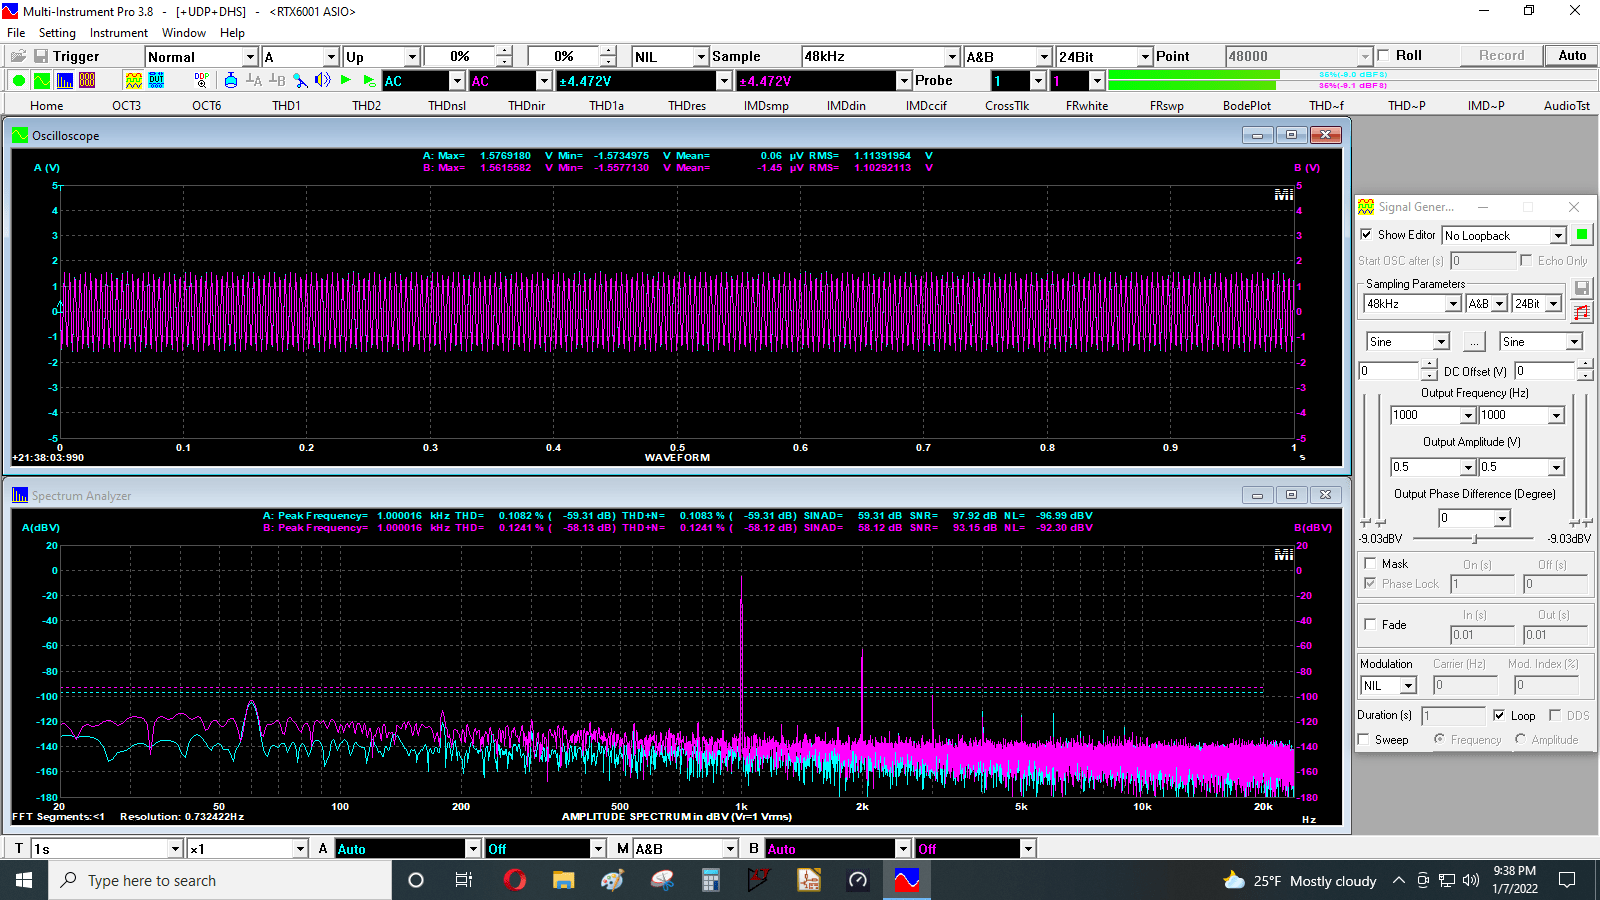Click the green Run/Stop circle in the toolbar
Viewport: 1600px width, 900px height.
click(x=19, y=81)
